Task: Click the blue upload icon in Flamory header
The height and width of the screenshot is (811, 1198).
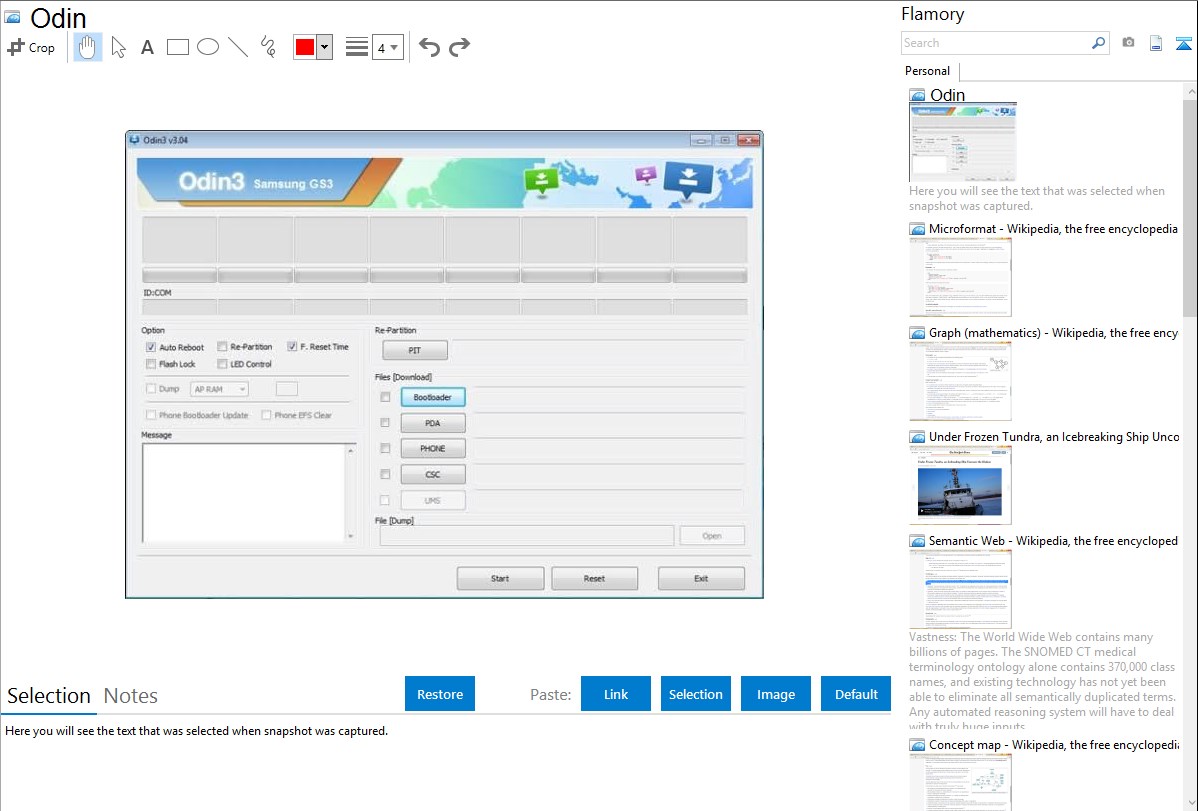Action: 1183,43
